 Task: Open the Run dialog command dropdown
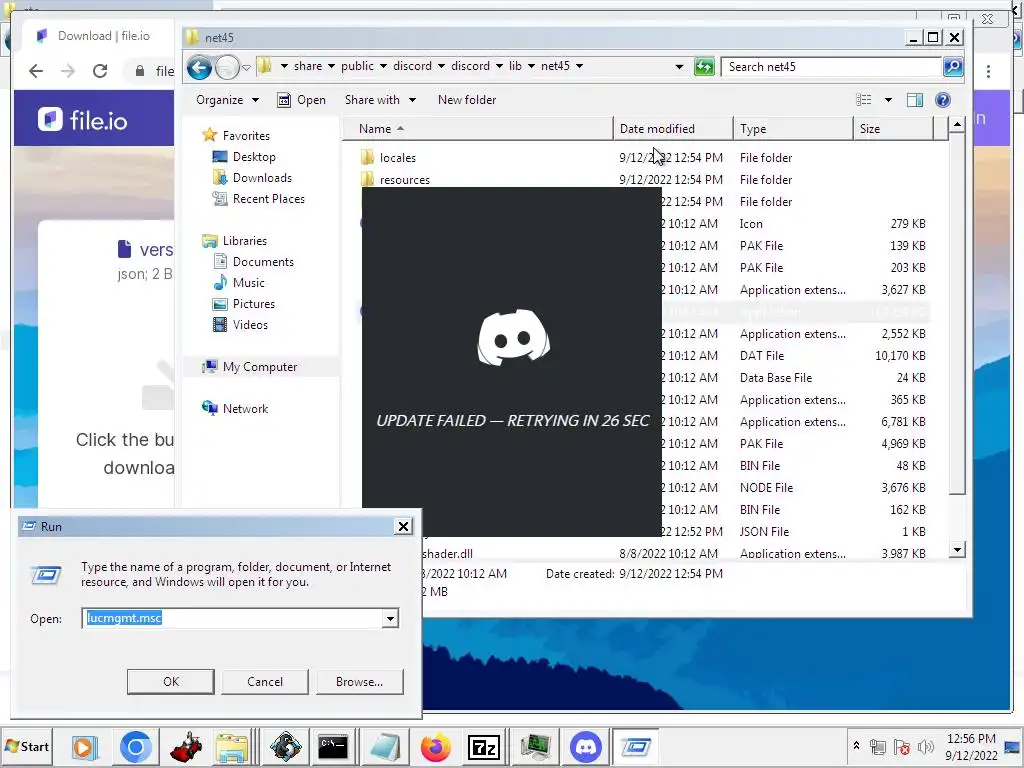(390, 618)
